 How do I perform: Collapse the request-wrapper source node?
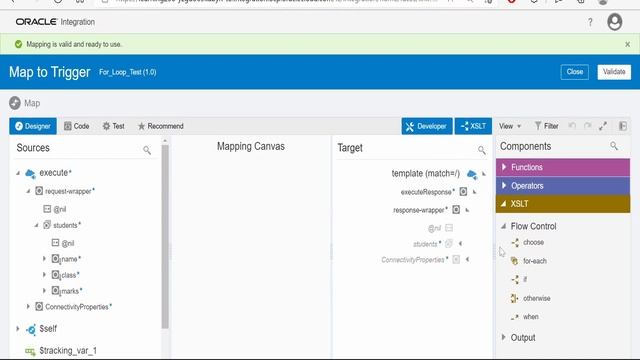28,191
